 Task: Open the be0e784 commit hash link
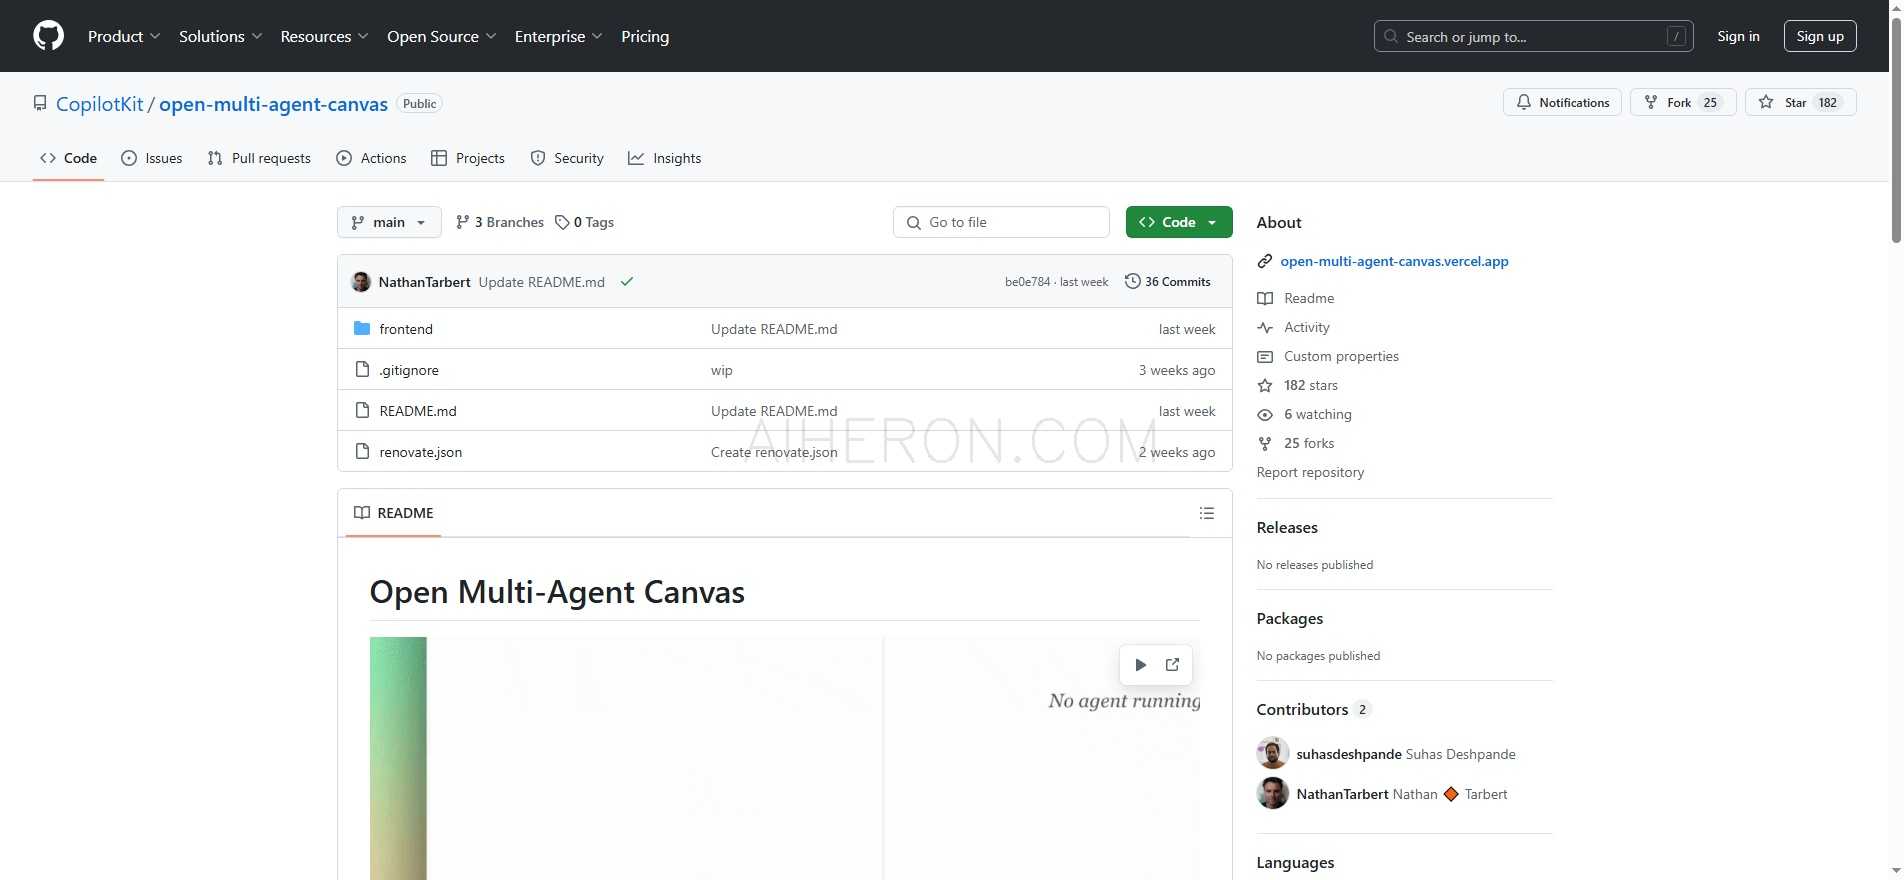click(1028, 282)
